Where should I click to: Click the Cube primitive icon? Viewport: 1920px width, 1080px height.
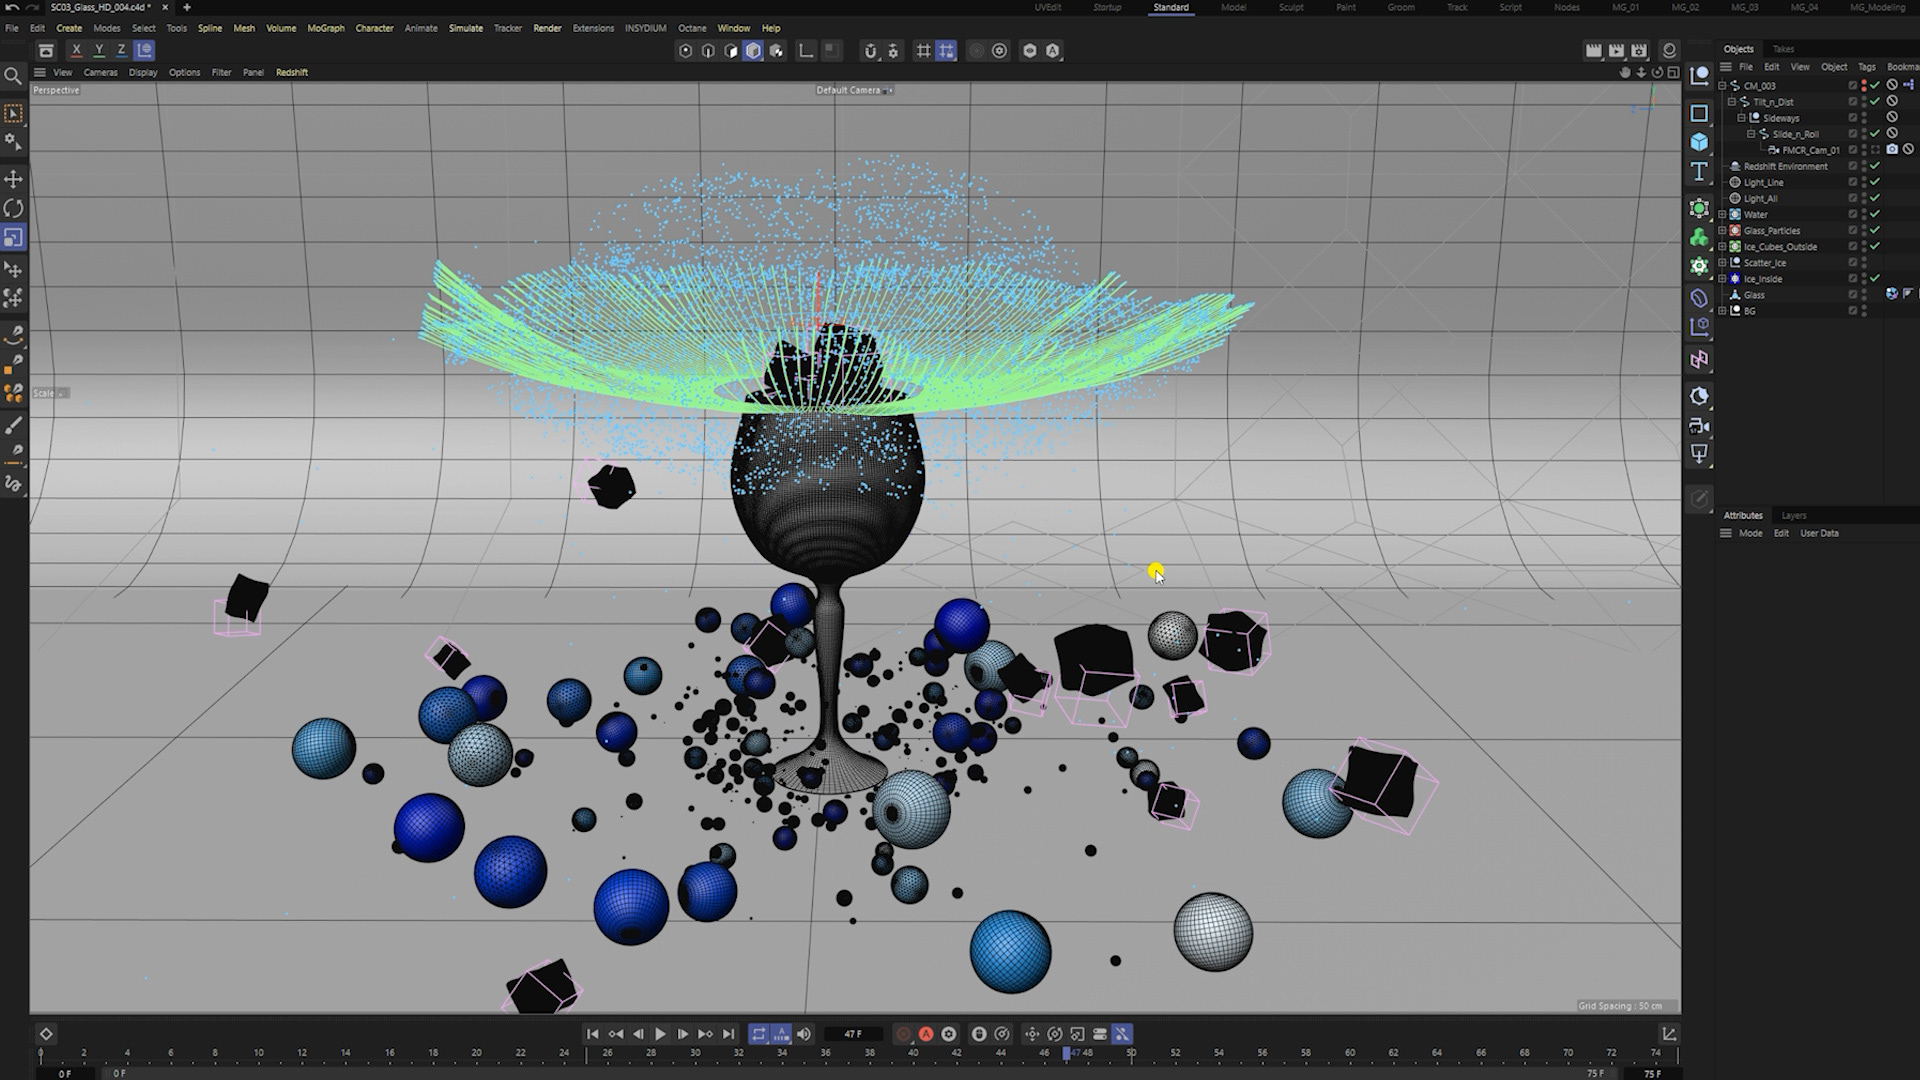click(1699, 142)
